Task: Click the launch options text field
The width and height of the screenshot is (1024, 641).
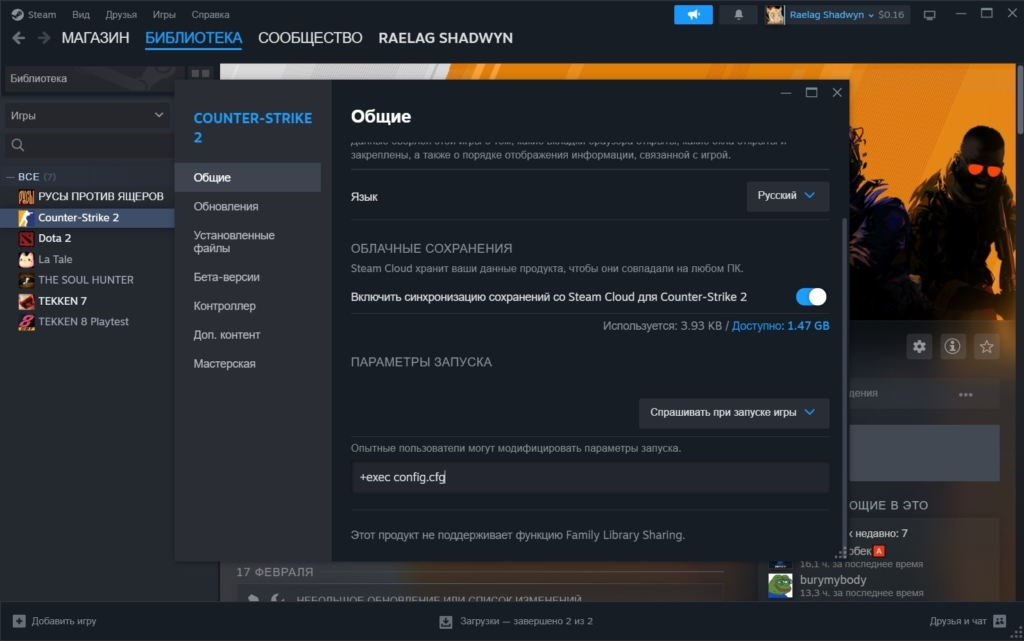Action: [590, 477]
